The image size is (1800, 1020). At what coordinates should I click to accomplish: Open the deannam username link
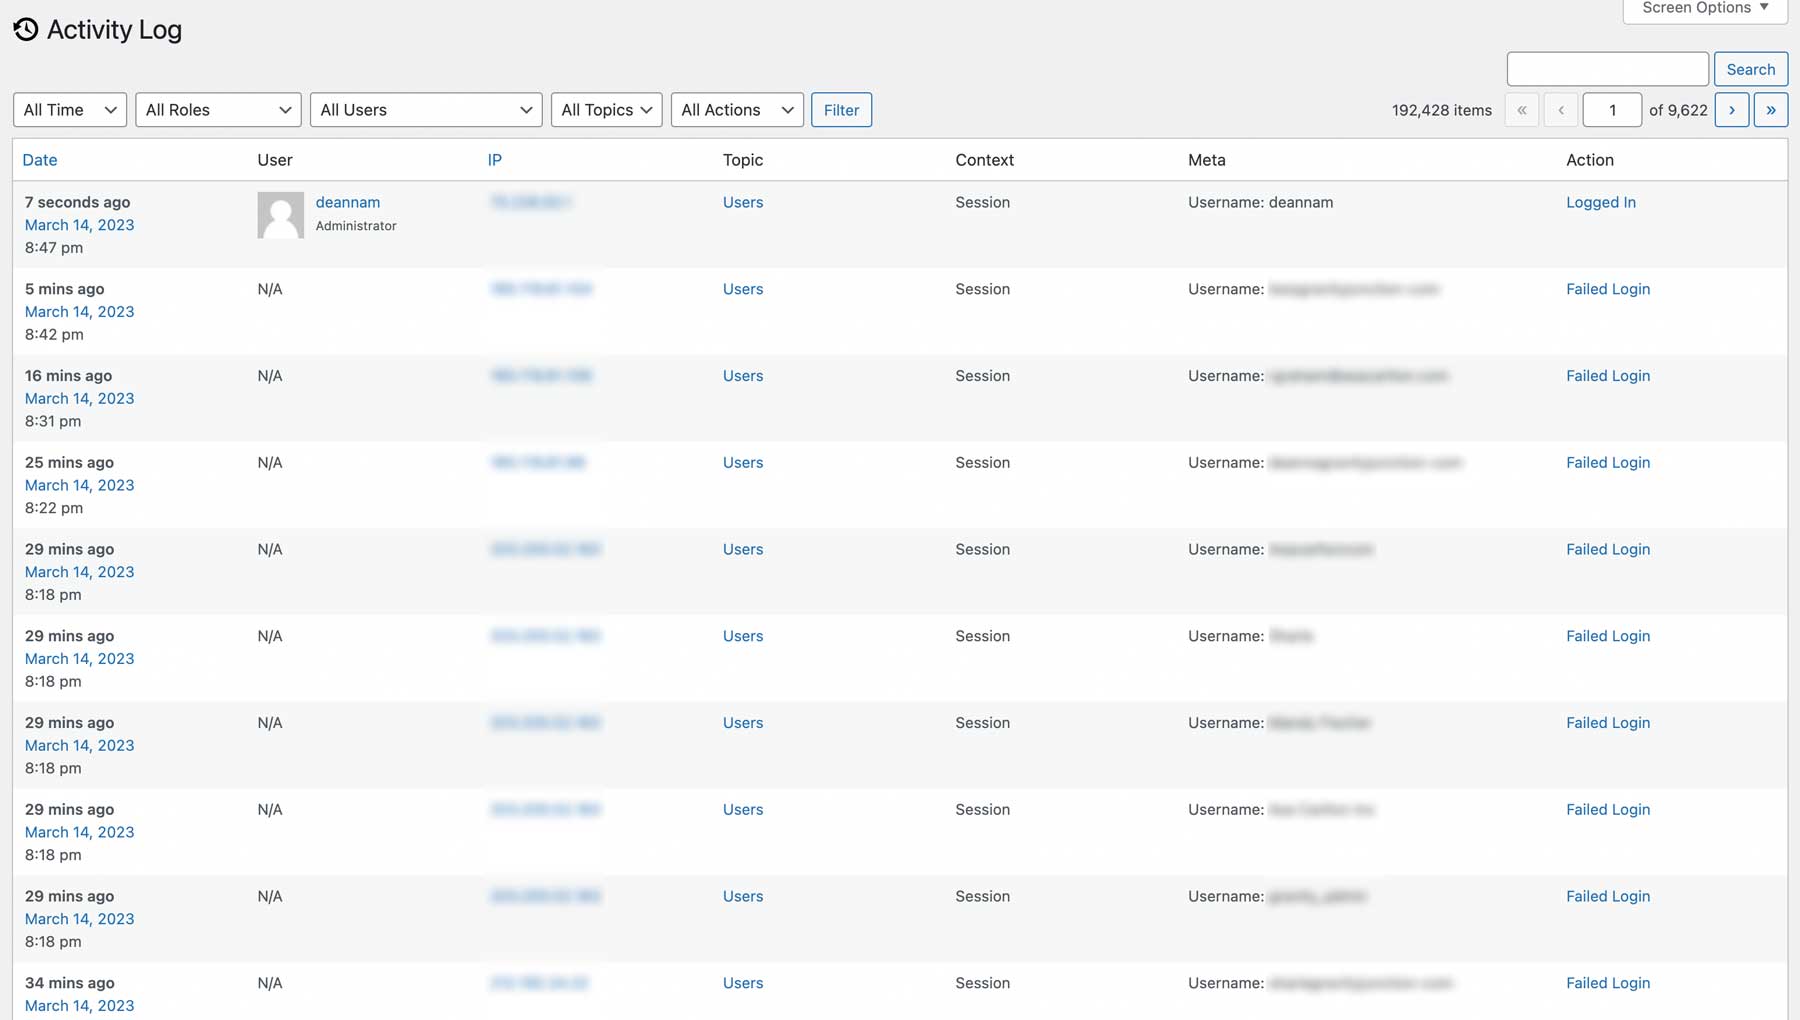click(347, 202)
